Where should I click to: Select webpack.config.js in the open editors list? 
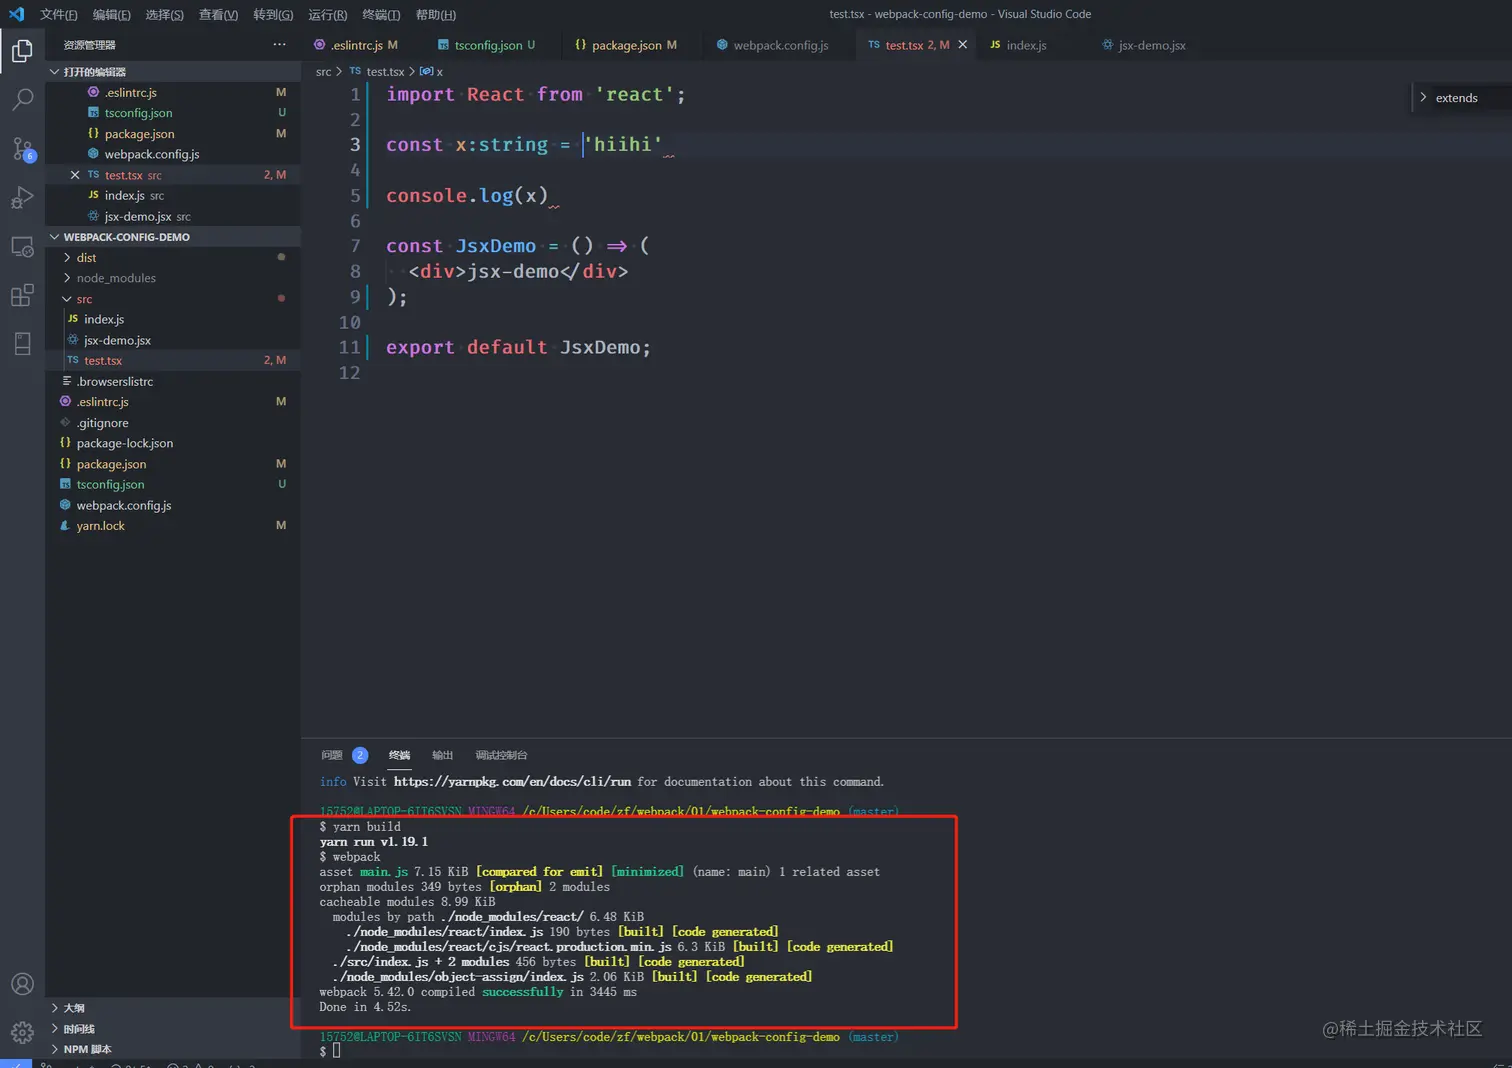[x=173, y=154]
